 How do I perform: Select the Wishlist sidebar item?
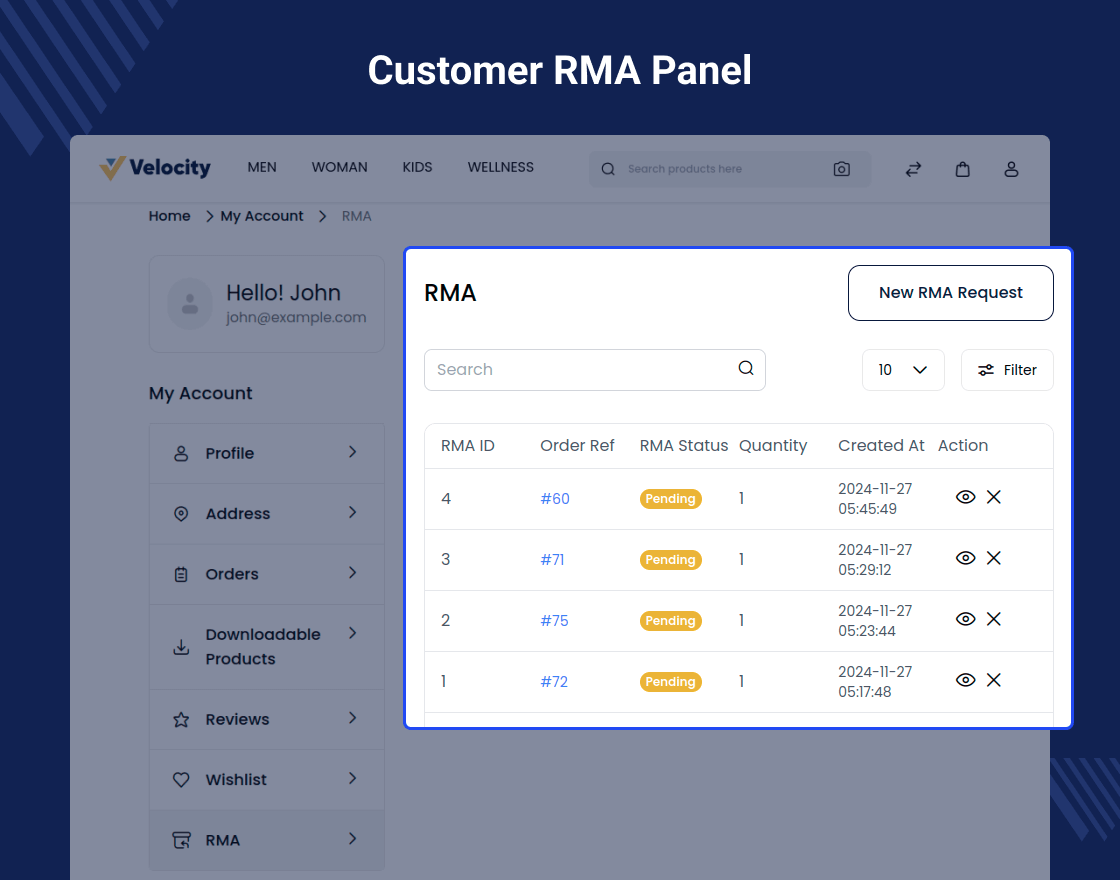click(x=266, y=780)
